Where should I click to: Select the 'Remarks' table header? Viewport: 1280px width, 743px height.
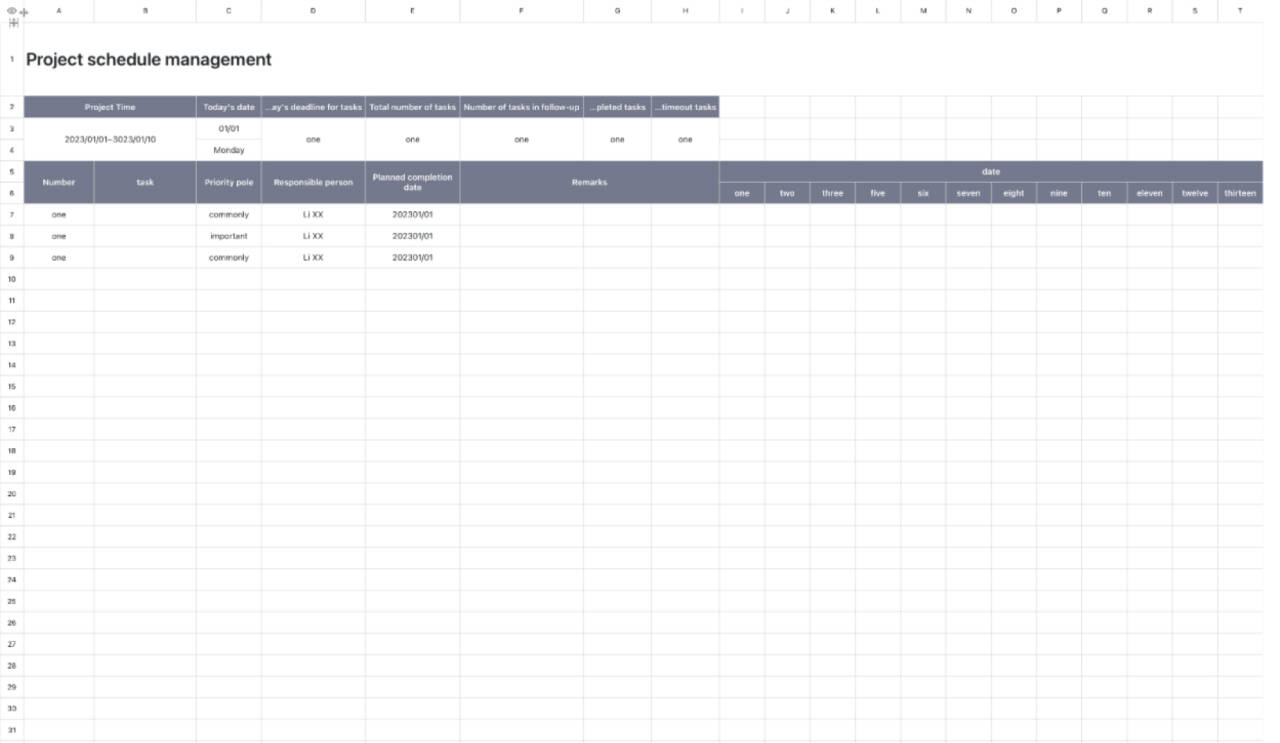[589, 182]
